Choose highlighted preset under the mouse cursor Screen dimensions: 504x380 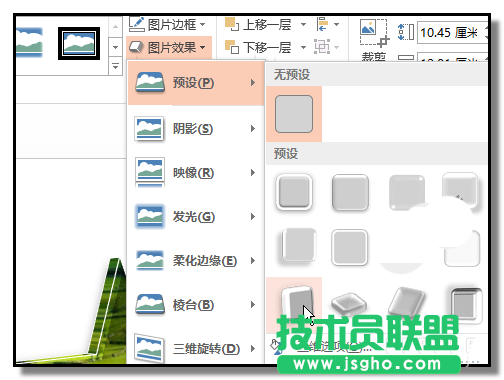coord(294,305)
